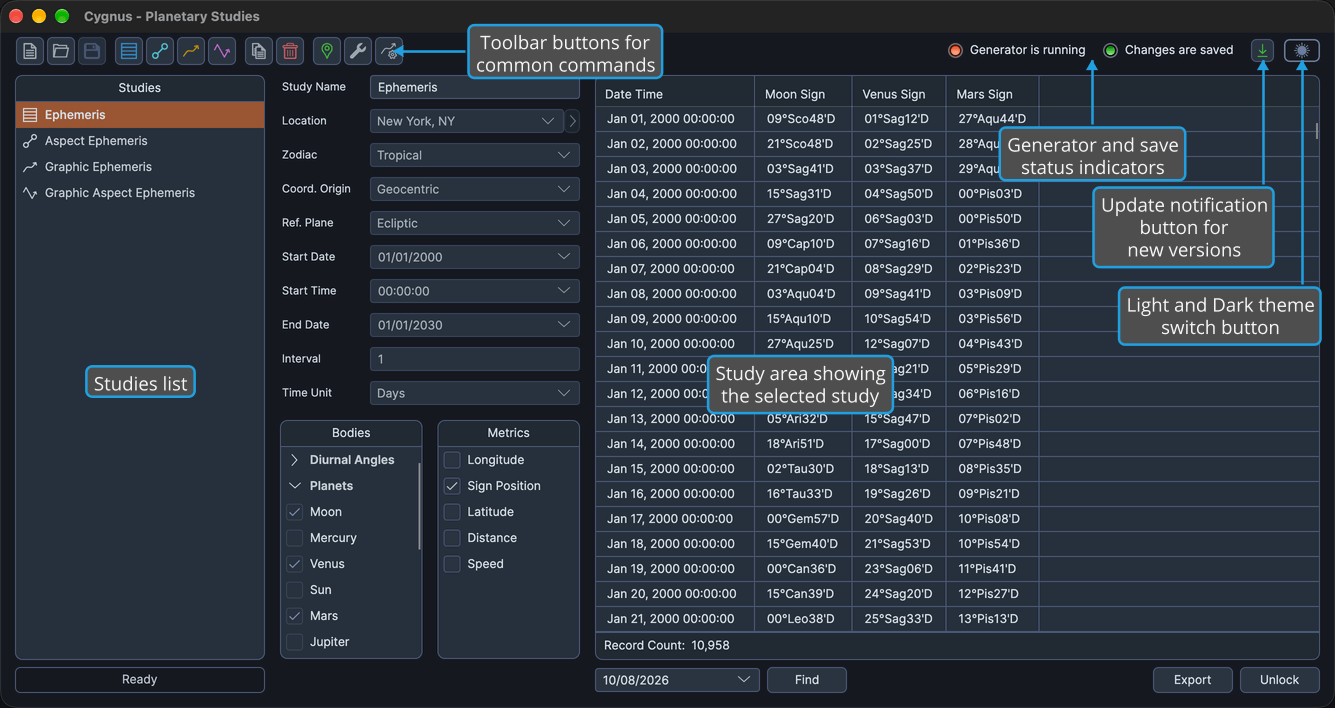Click the chart settings gear toolbar icon

coord(389,51)
